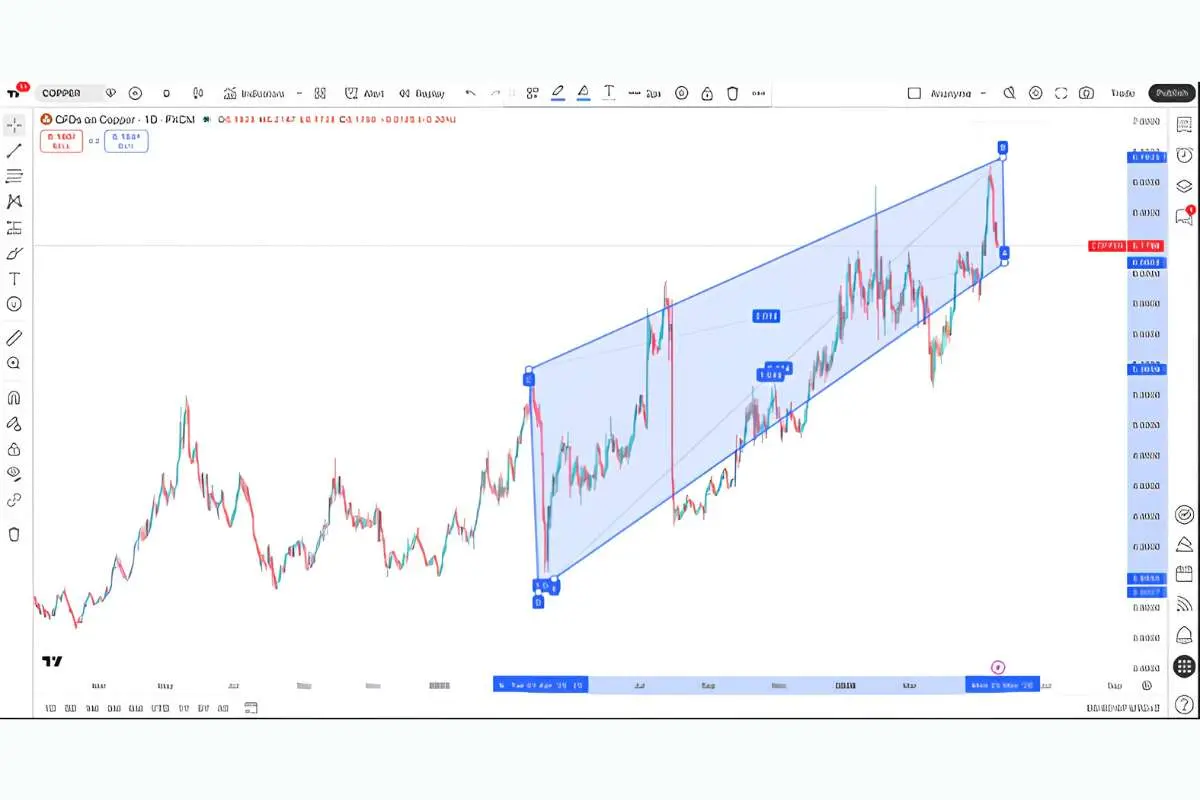The width and height of the screenshot is (1200, 800).
Task: Create an Alert from the top toolbar
Action: (364, 93)
